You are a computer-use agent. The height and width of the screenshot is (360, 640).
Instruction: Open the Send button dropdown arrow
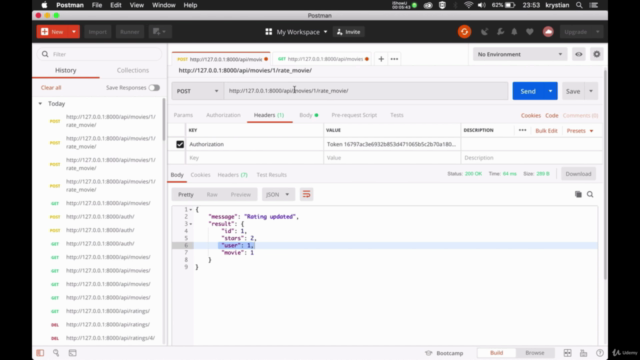(550, 91)
